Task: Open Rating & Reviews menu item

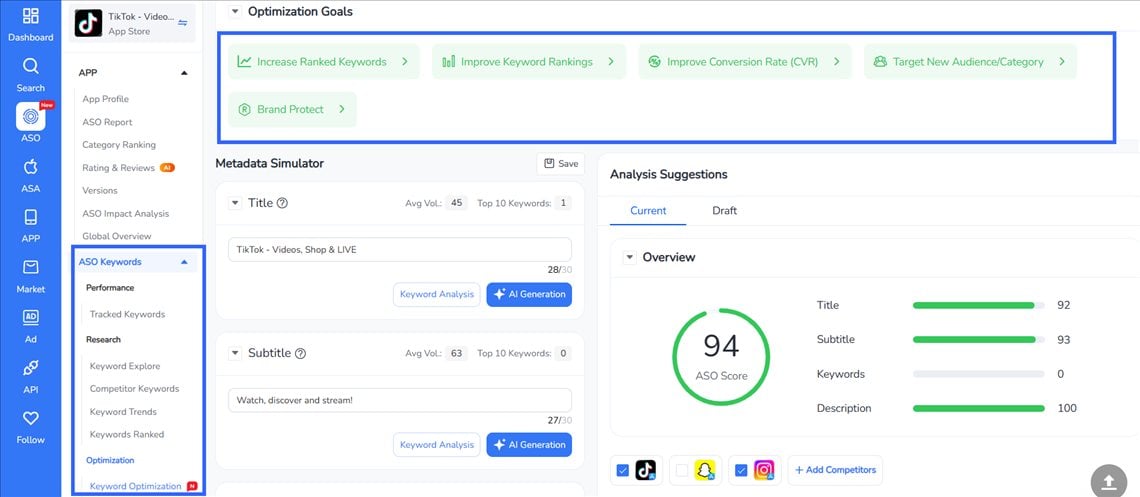Action: pos(119,168)
